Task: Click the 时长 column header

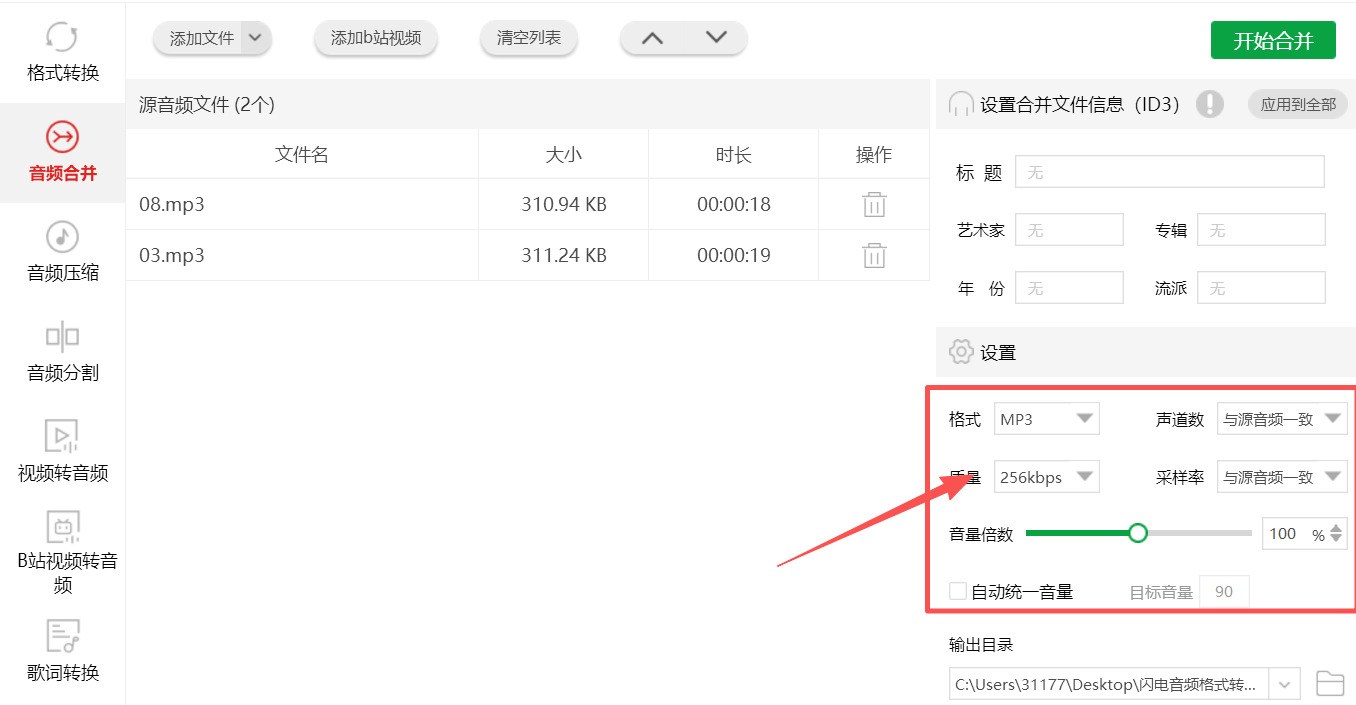Action: pos(733,155)
